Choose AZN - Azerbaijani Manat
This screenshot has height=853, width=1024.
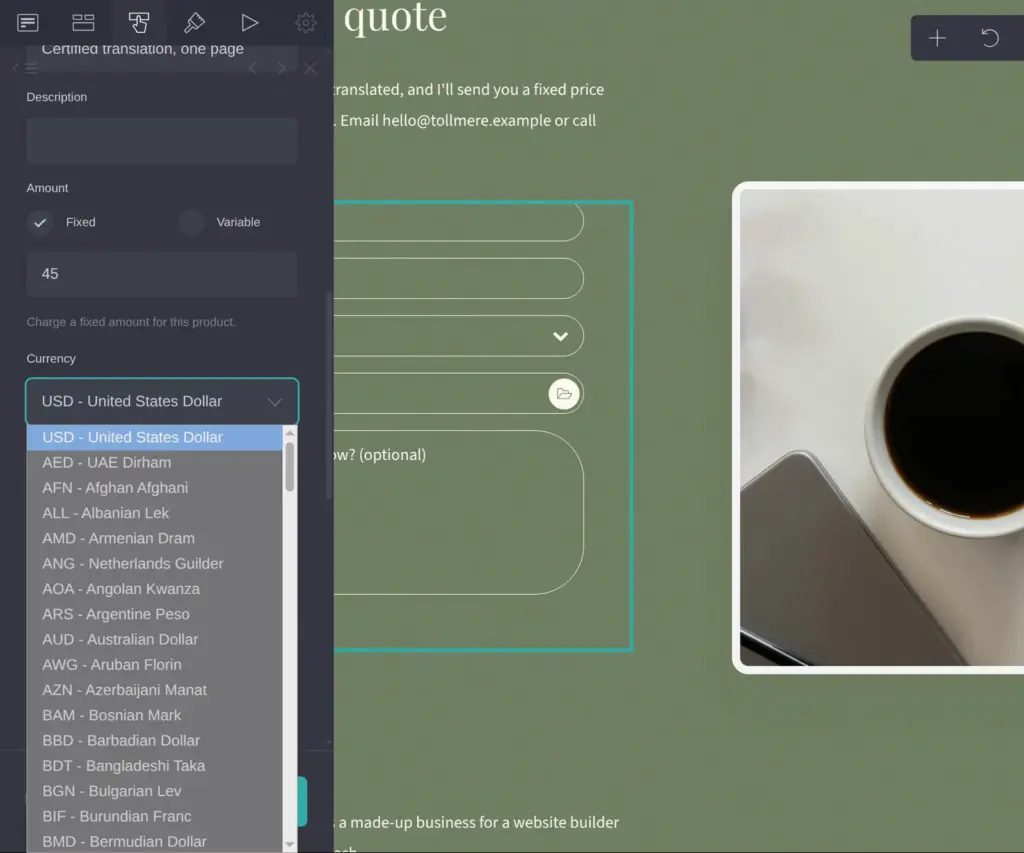coord(154,690)
